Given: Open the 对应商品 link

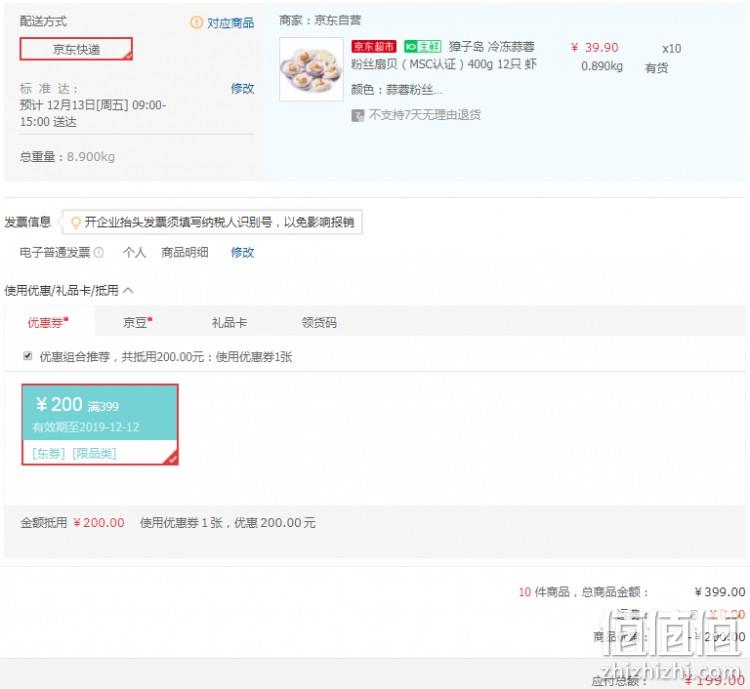Looking at the screenshot, I should 231,22.
